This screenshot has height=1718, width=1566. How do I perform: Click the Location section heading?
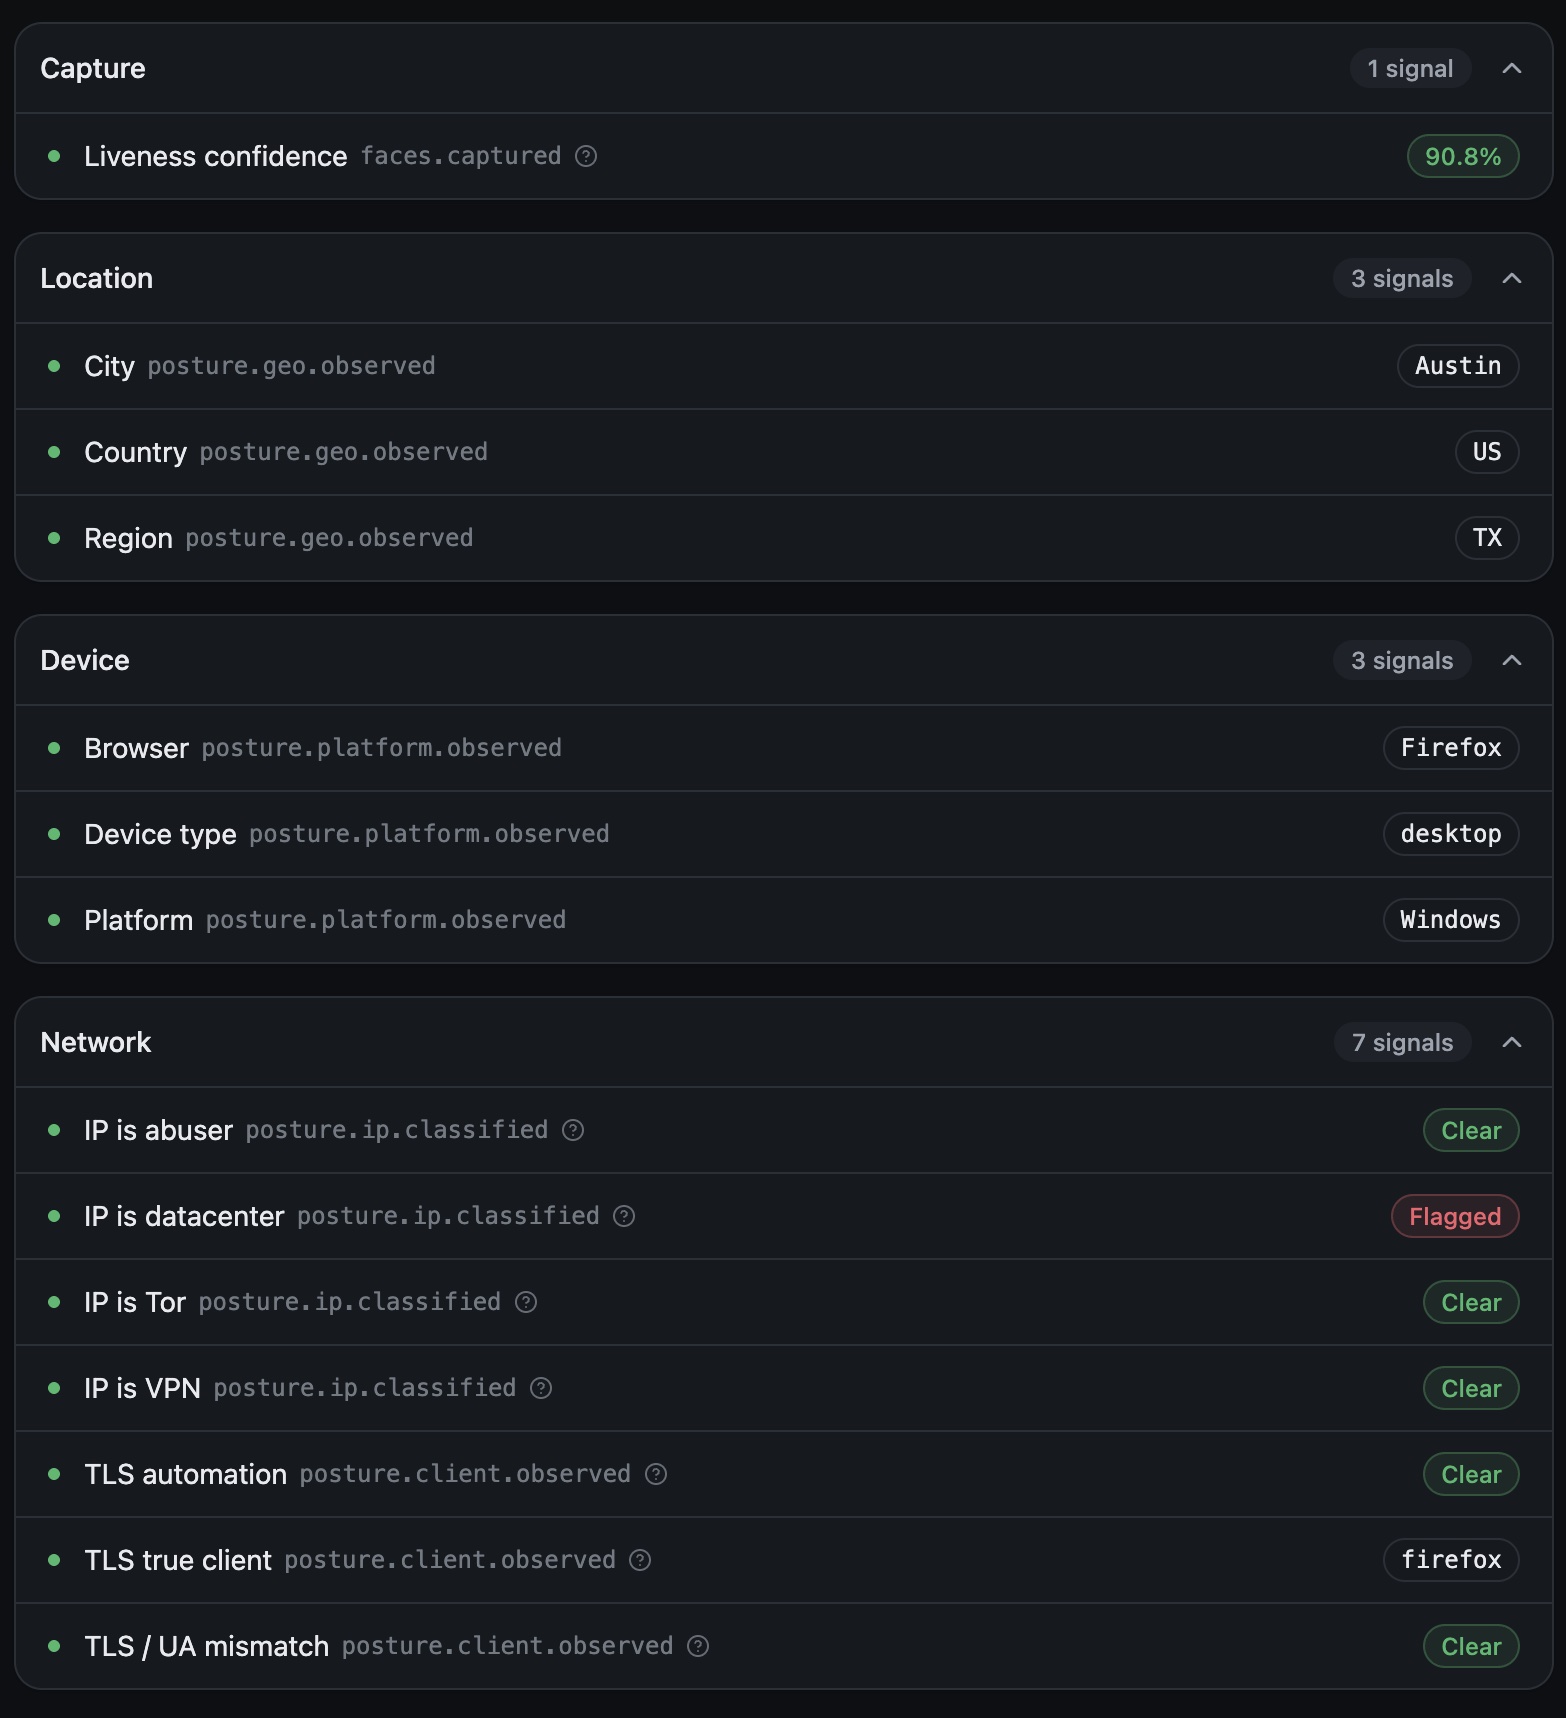[x=97, y=278]
